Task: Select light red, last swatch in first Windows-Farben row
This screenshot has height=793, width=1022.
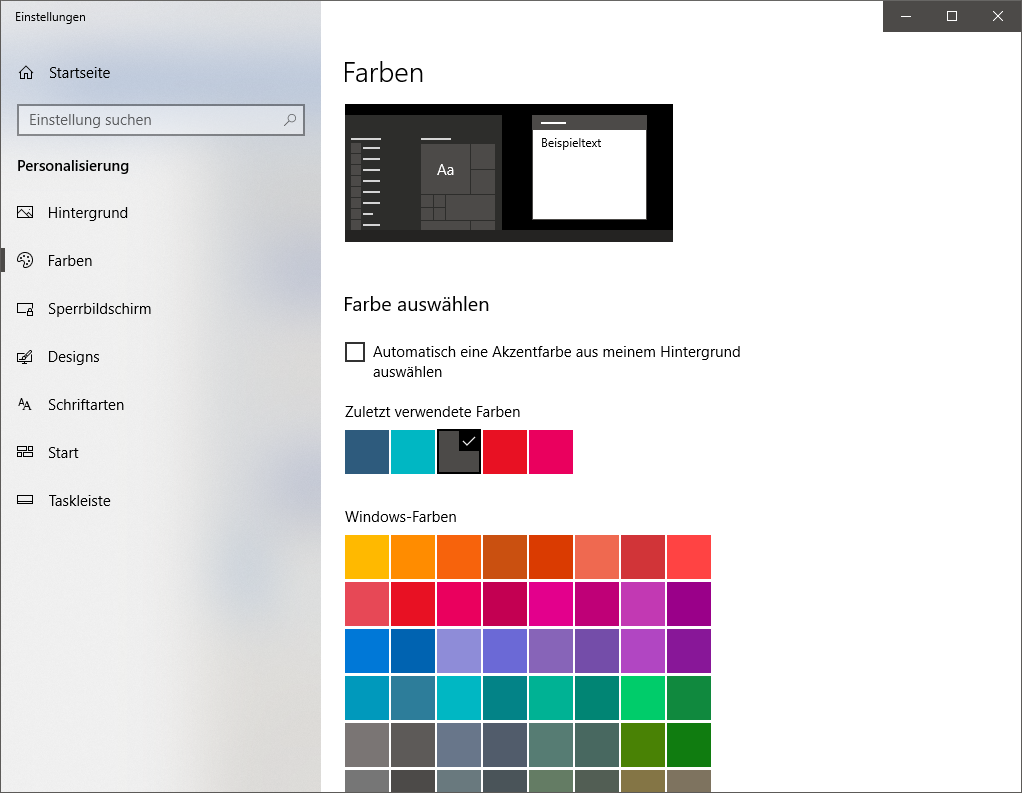Action: pyautogui.click(x=689, y=557)
